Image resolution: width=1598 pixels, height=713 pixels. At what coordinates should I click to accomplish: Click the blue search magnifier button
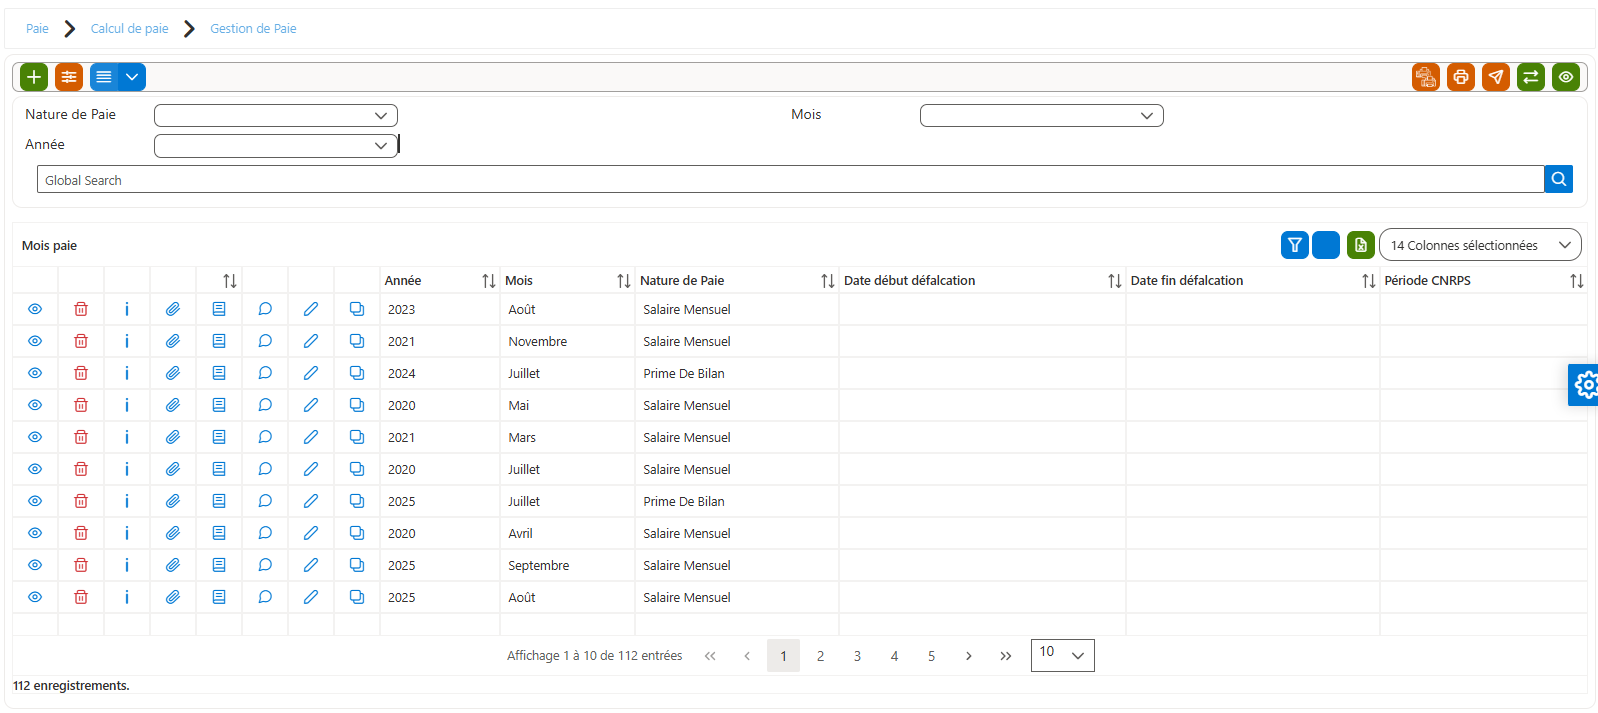[x=1559, y=179]
